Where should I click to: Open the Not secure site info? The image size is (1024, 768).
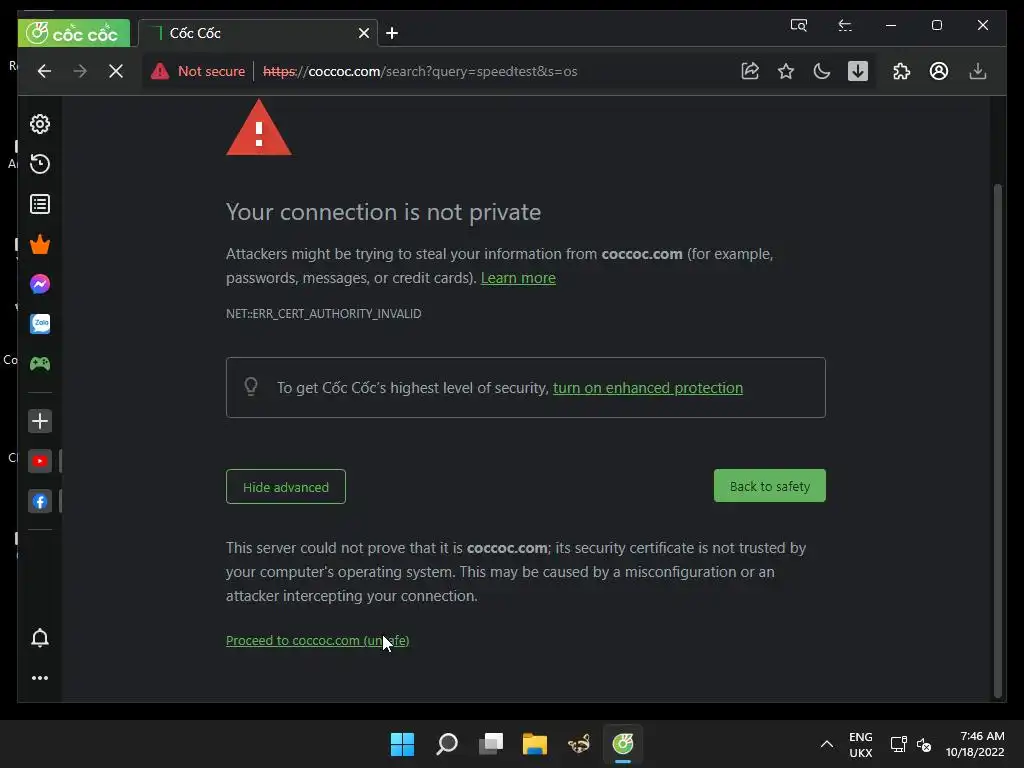197,71
